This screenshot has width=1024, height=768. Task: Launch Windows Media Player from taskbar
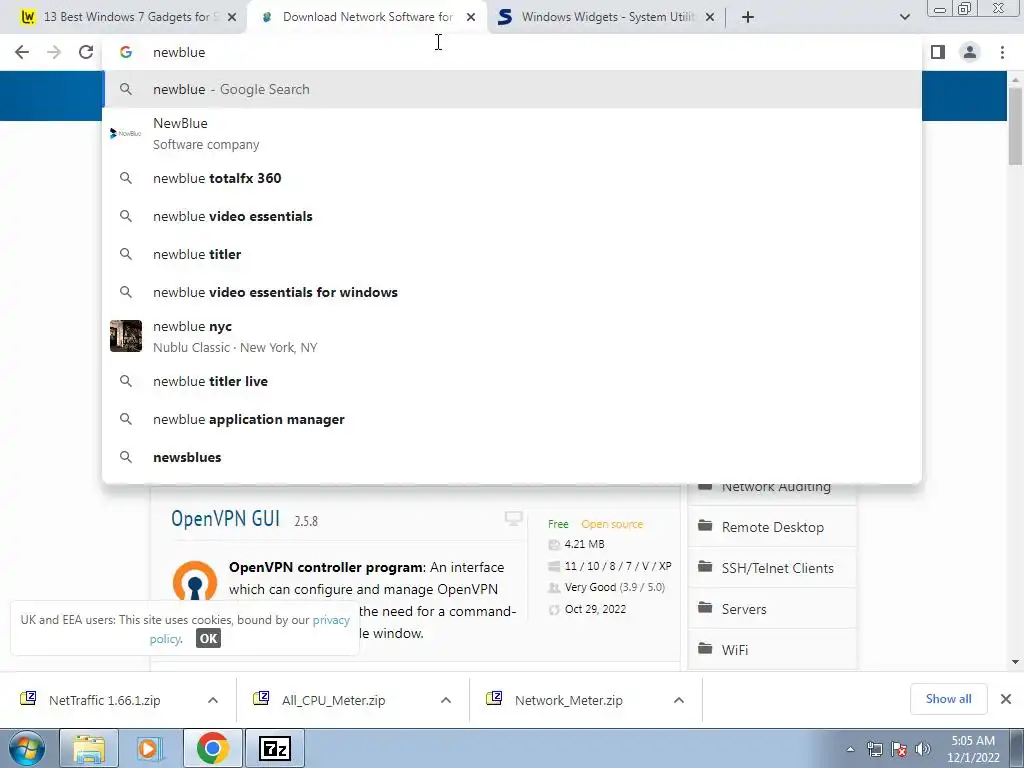[x=150, y=748]
